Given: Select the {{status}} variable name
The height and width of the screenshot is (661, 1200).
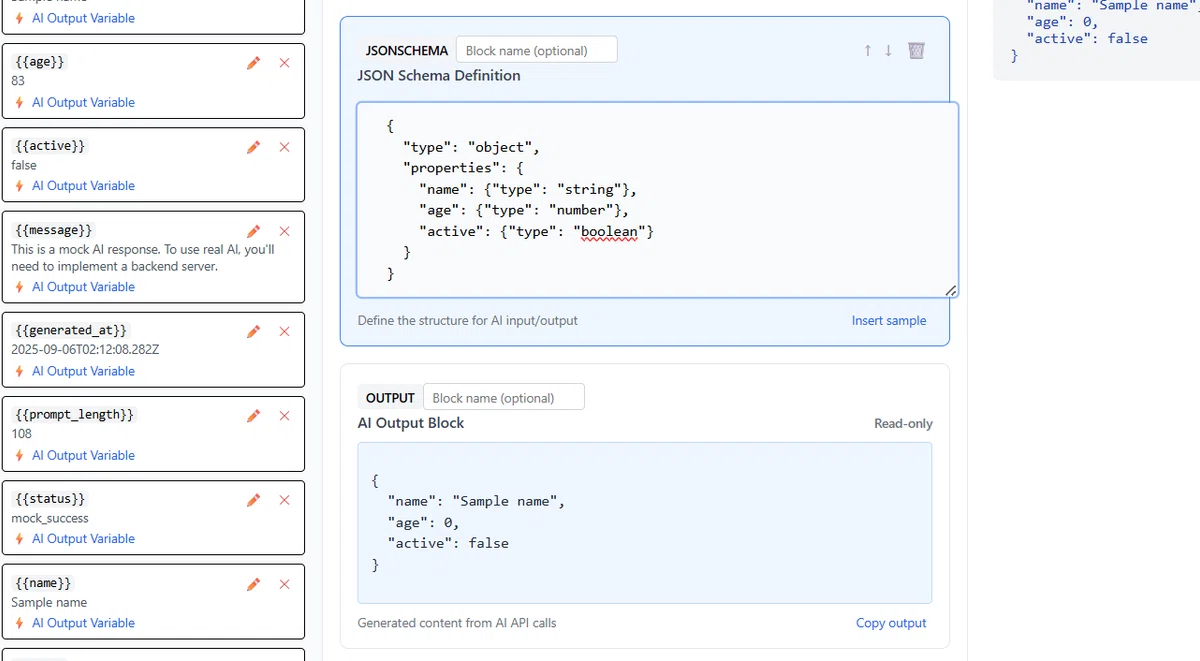Looking at the screenshot, I should point(51,498).
